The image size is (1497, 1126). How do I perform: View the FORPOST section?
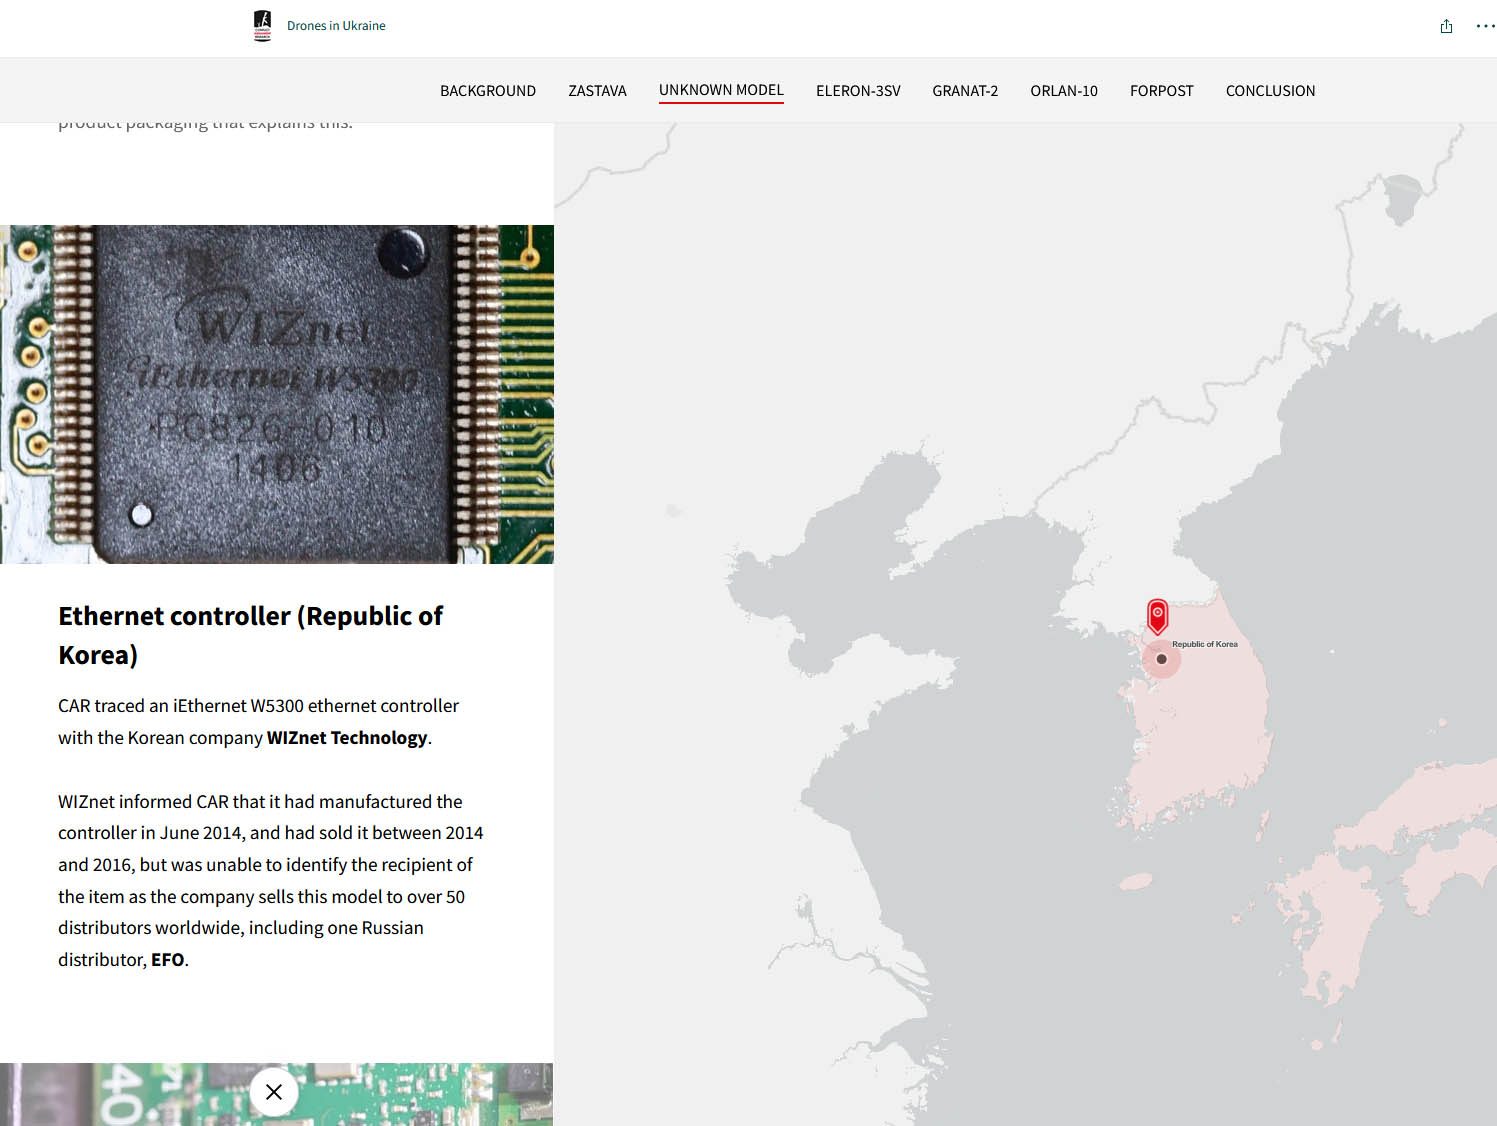coord(1161,91)
